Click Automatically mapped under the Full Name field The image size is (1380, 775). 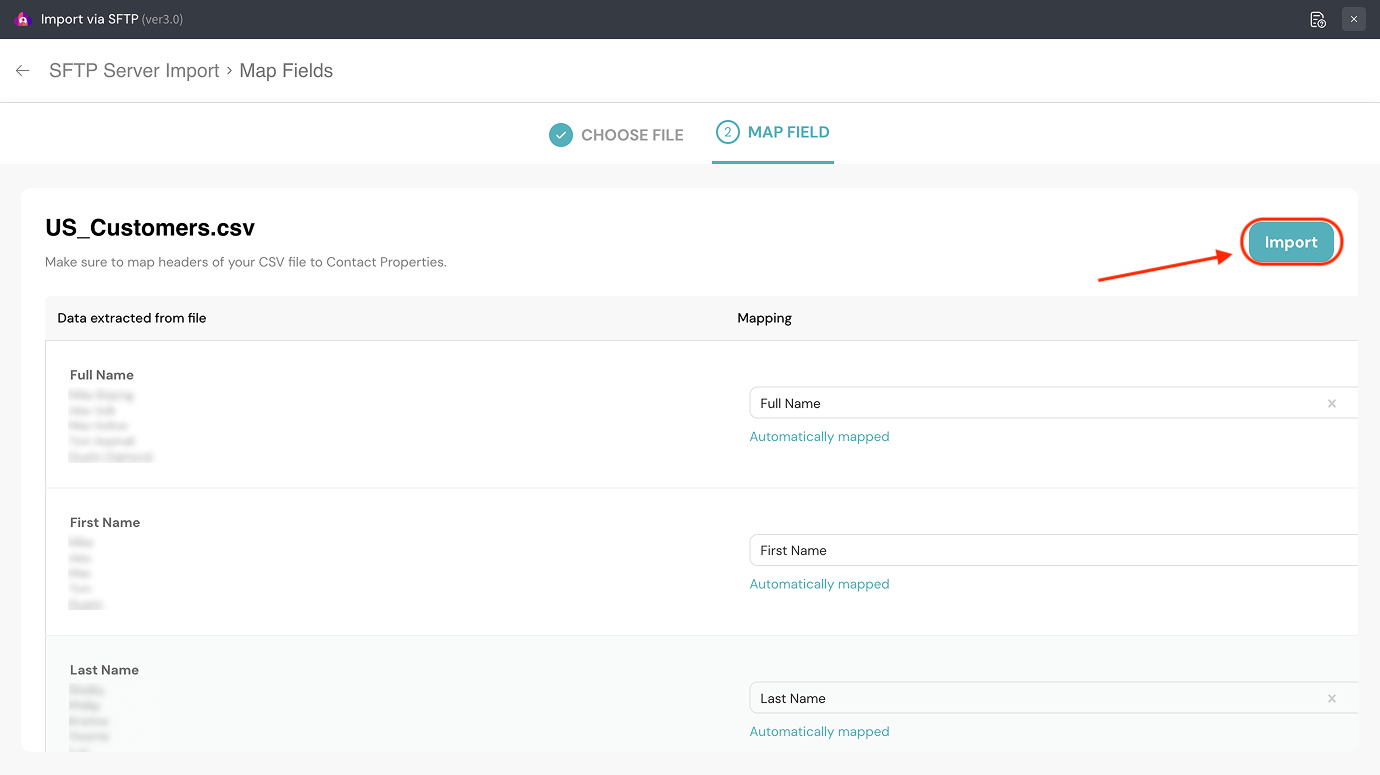[819, 437]
